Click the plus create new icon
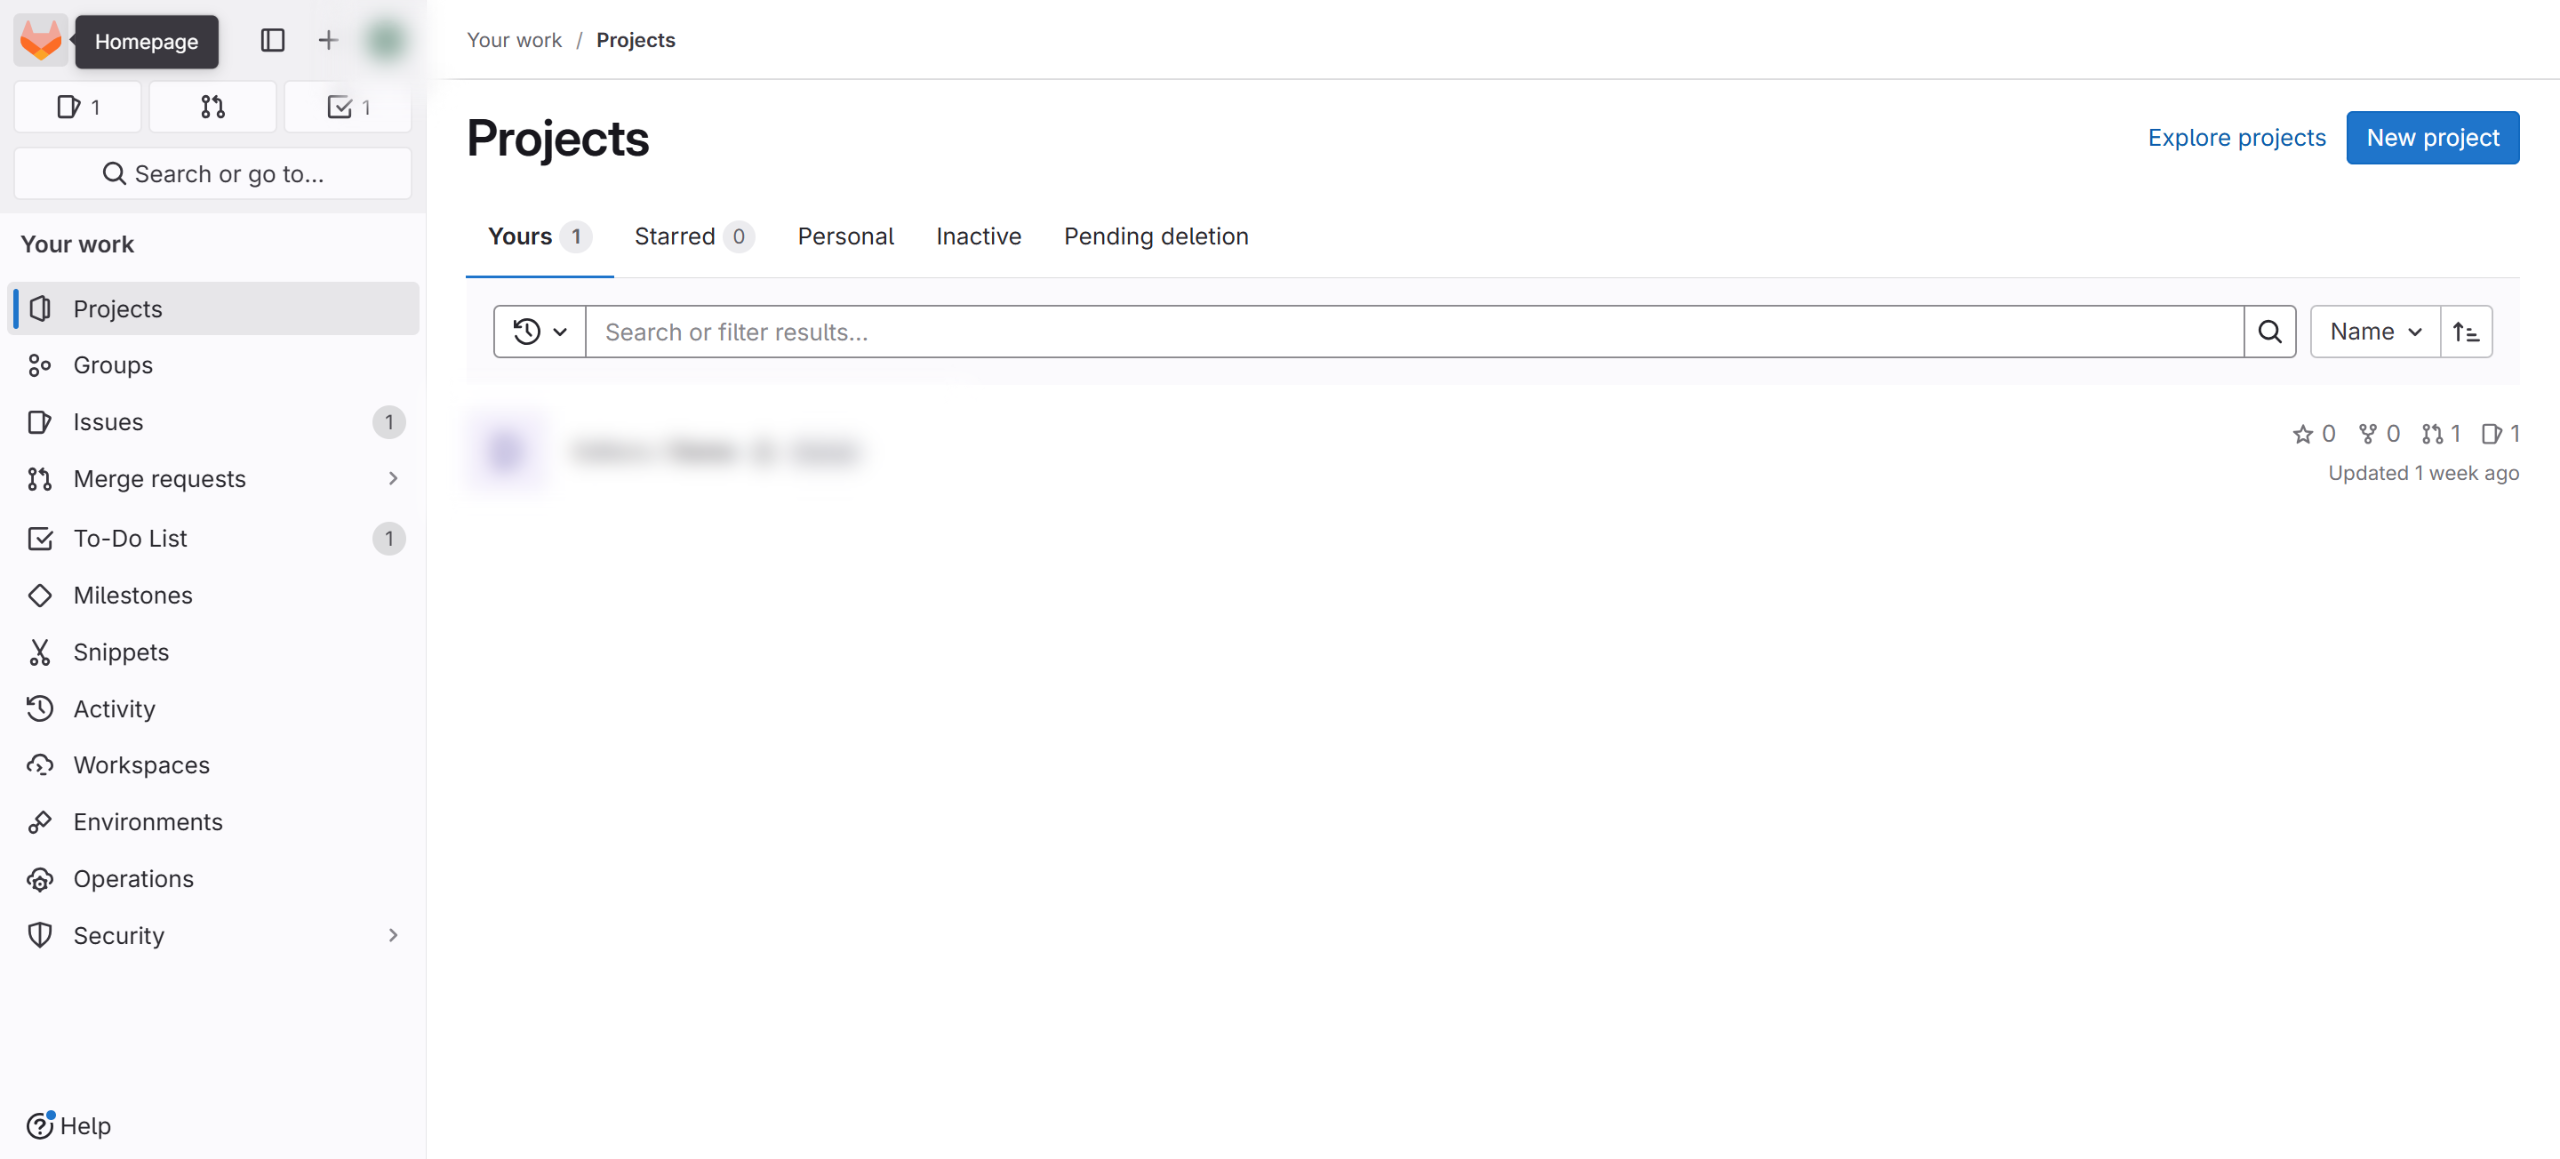The width and height of the screenshot is (2560, 1159). pos(328,40)
